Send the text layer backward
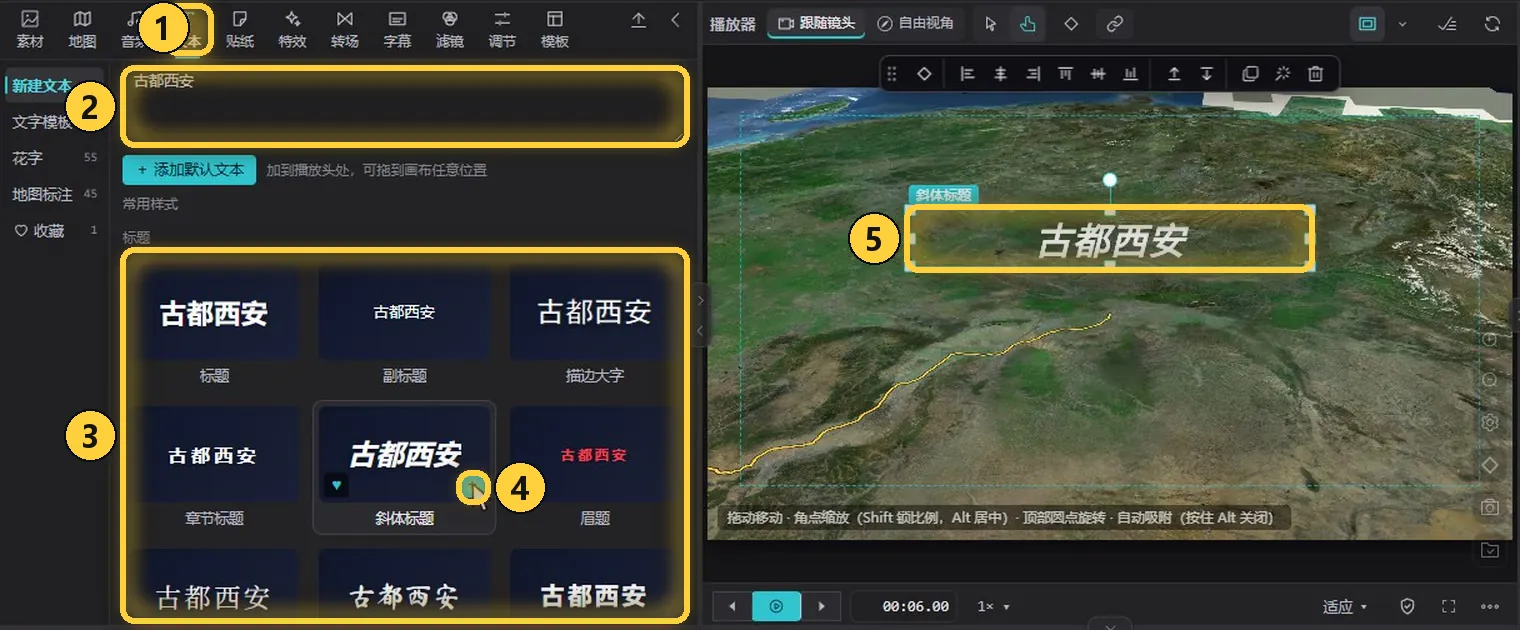This screenshot has width=1520, height=630. pos(1207,74)
